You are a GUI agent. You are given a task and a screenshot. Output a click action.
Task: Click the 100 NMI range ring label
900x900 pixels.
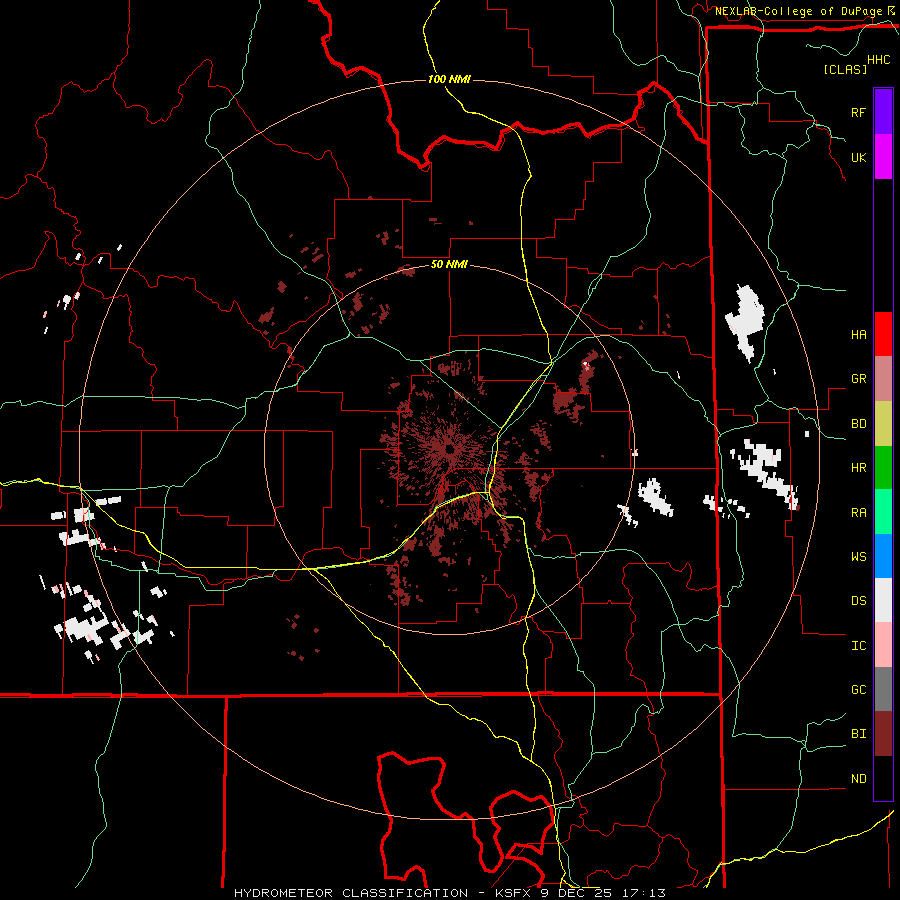click(x=449, y=79)
